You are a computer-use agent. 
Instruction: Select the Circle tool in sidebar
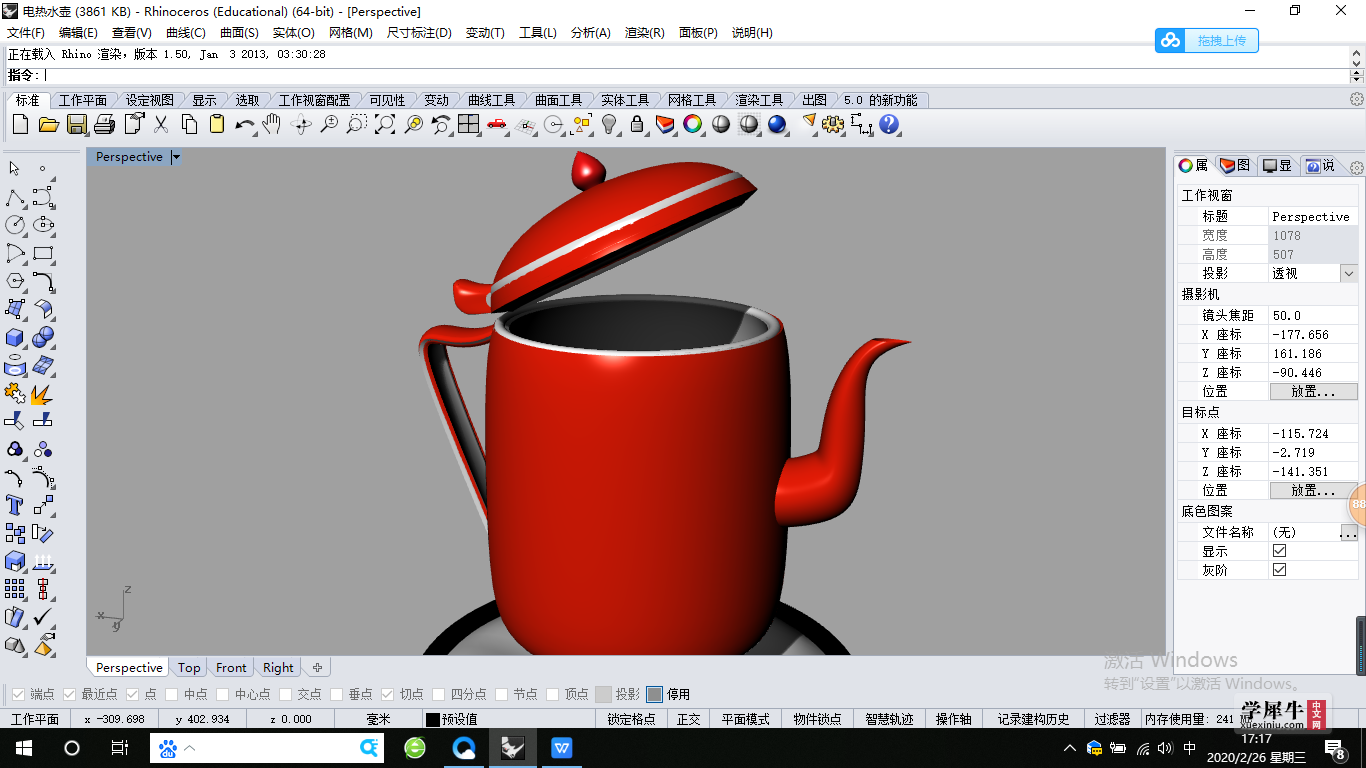coord(15,225)
